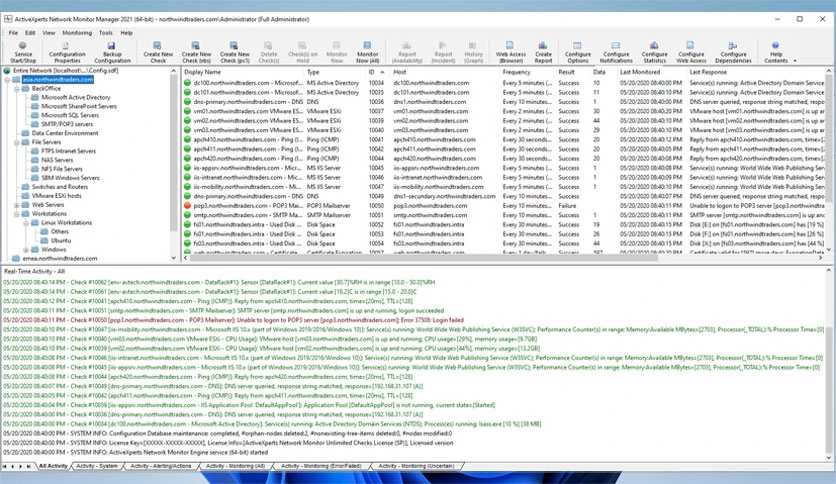Click the Create New Check icon
The image size is (836, 484).
(157, 46)
